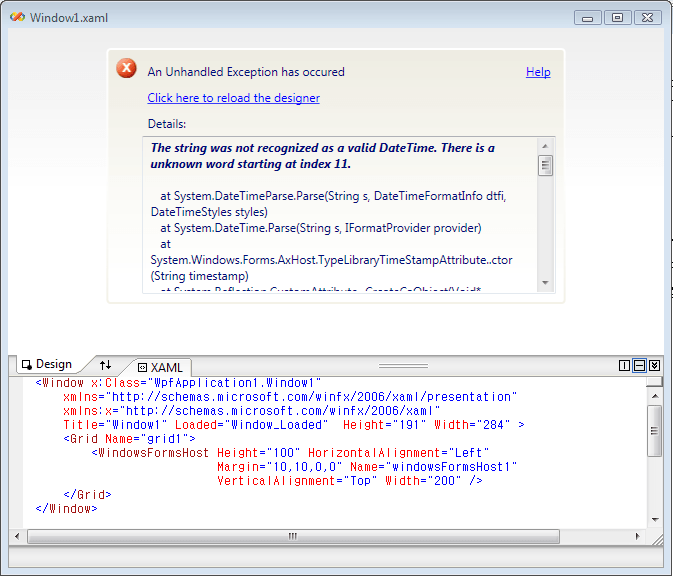Click horizontal scrollbar right arrow

coord(637,536)
